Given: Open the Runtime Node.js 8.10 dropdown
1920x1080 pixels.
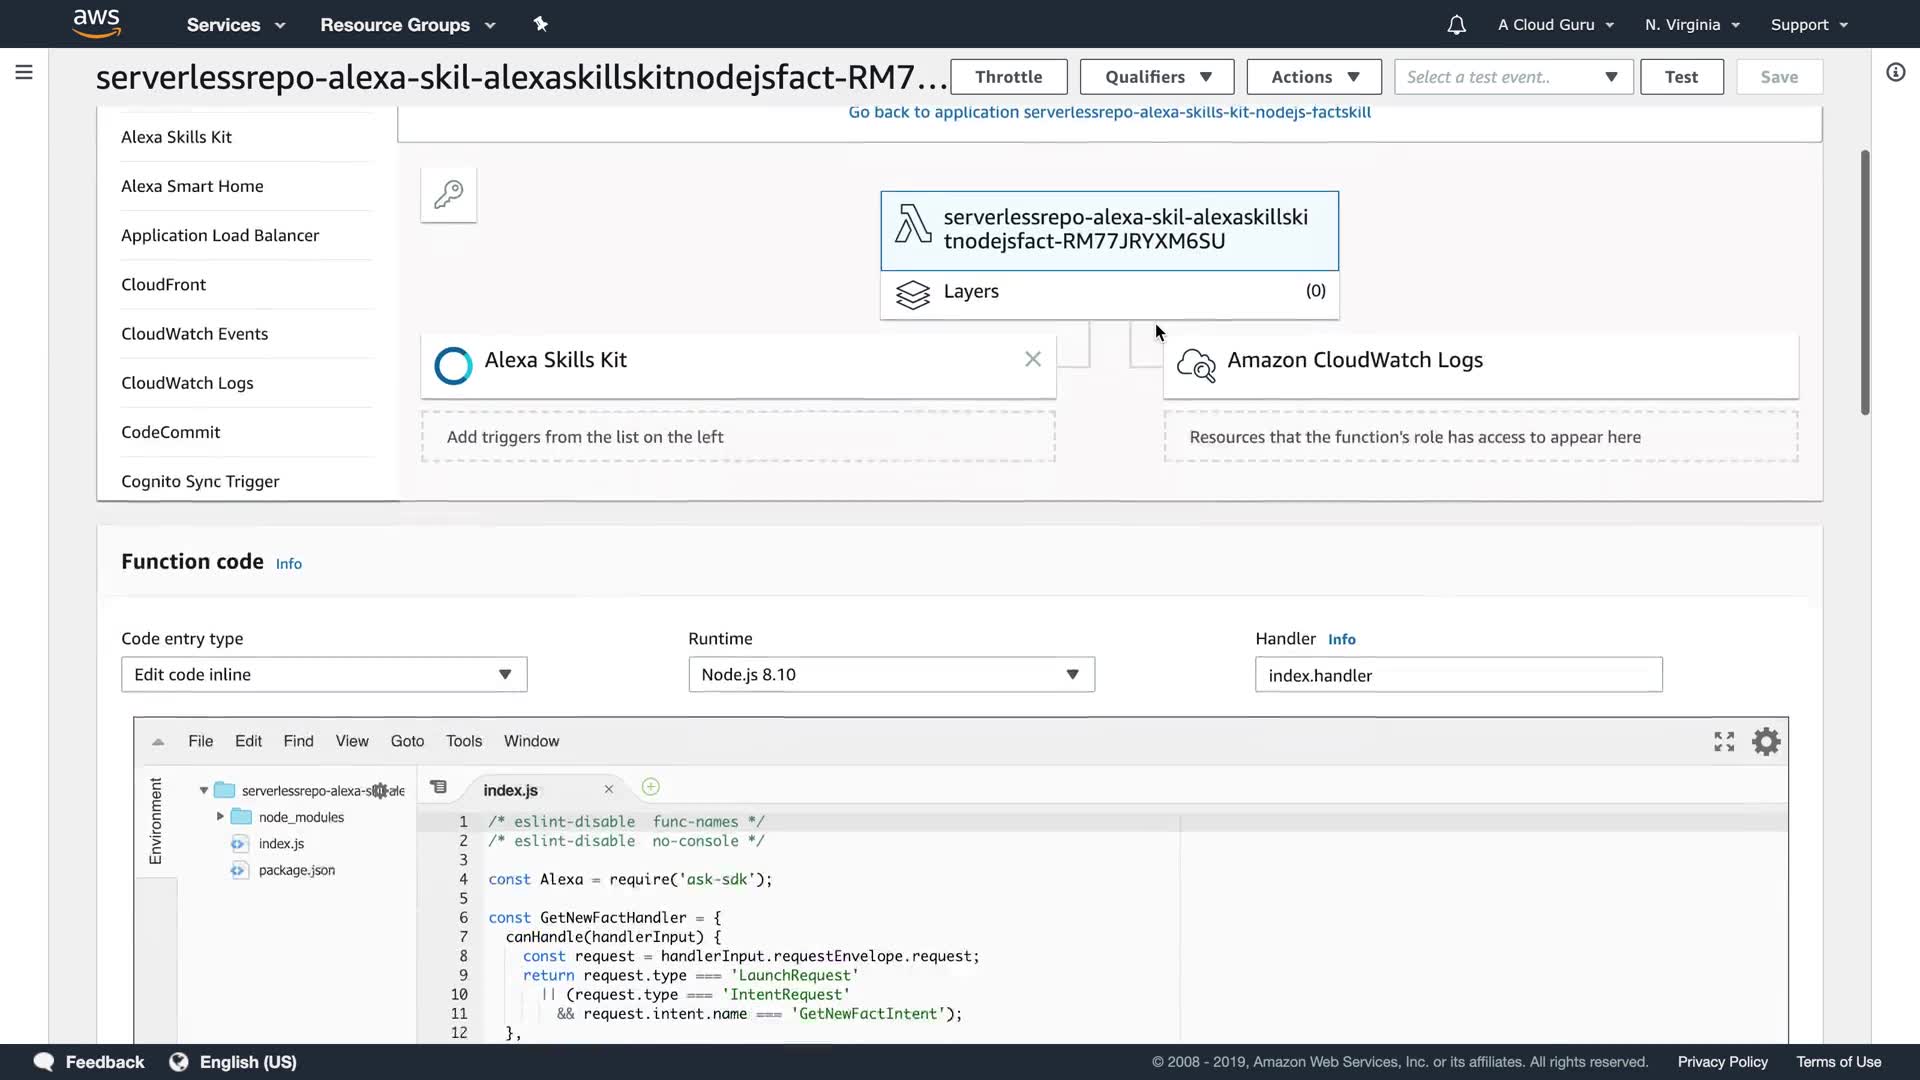Looking at the screenshot, I should [x=891, y=675].
